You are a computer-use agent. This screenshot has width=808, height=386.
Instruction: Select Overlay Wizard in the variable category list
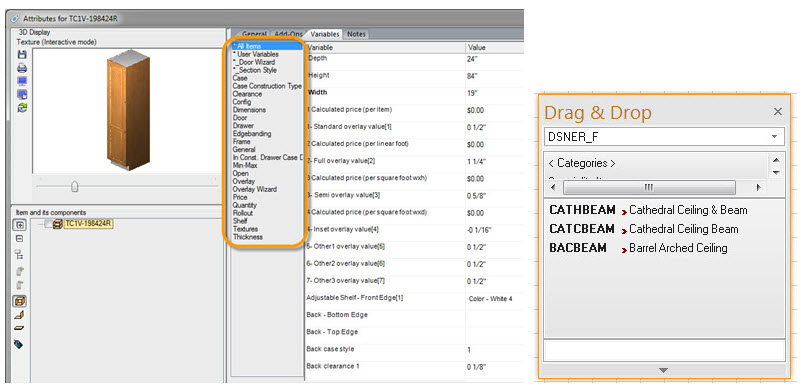255,189
